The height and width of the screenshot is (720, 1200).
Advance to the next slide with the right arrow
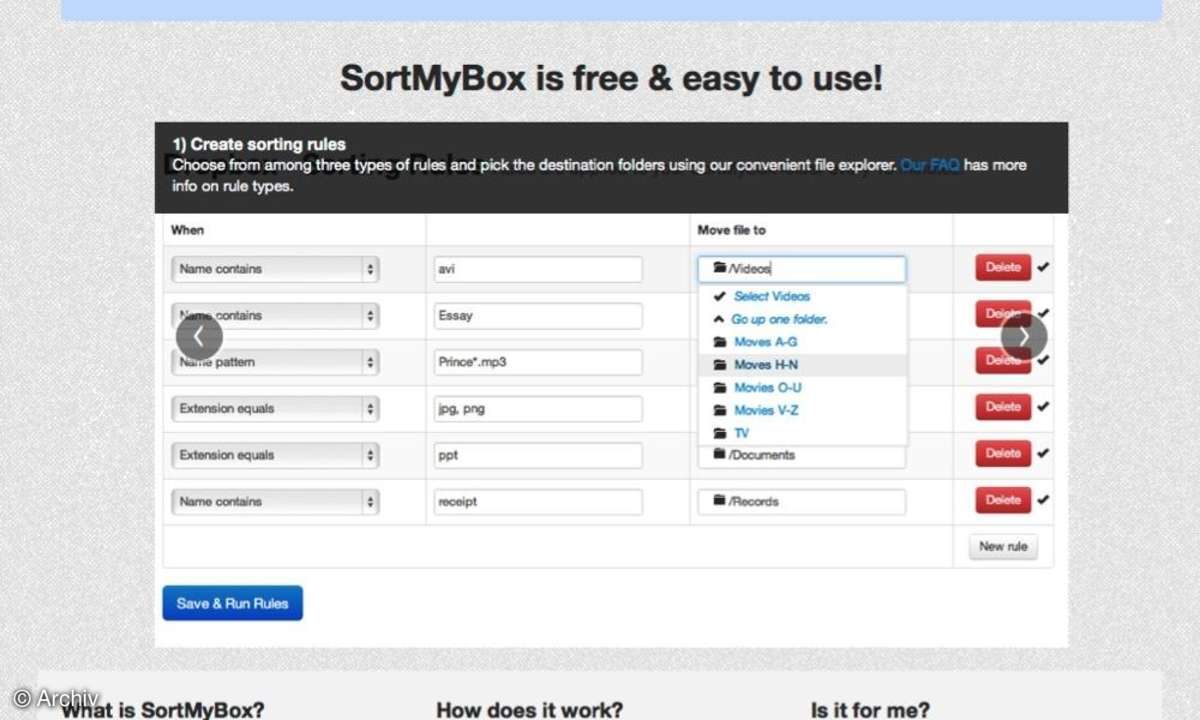click(x=1024, y=337)
